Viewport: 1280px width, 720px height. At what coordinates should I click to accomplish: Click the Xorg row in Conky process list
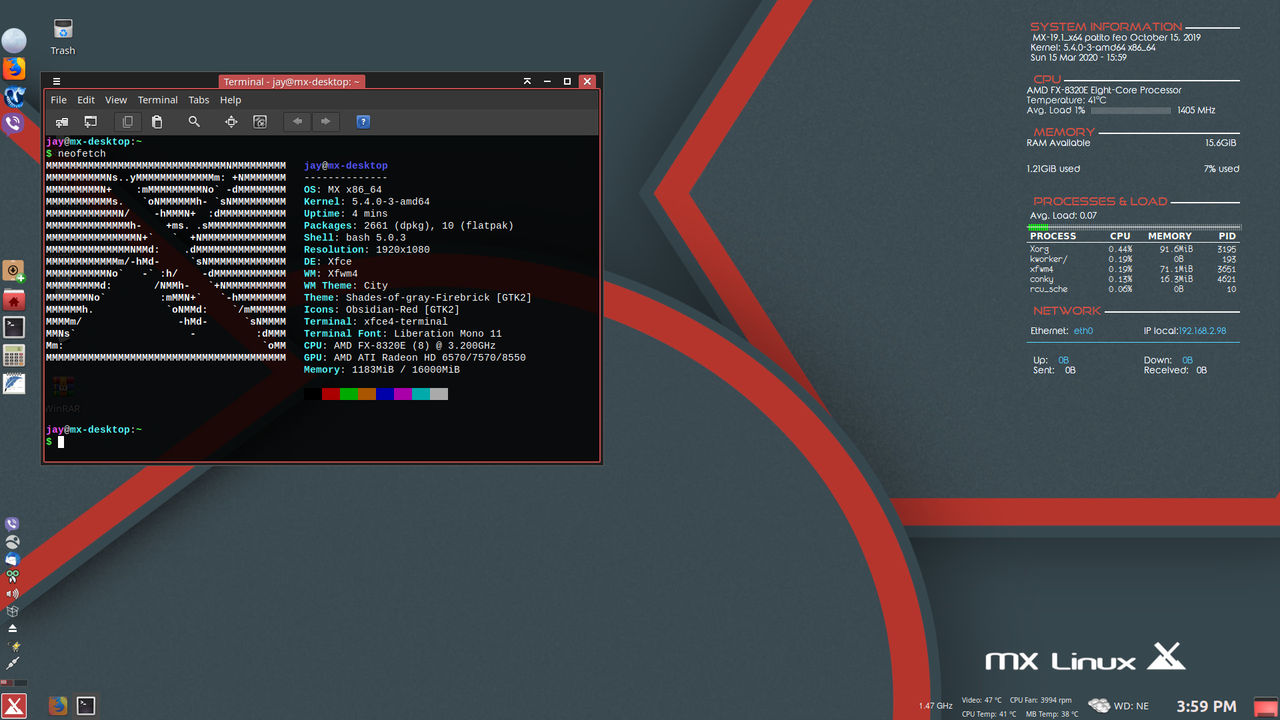[1134, 249]
